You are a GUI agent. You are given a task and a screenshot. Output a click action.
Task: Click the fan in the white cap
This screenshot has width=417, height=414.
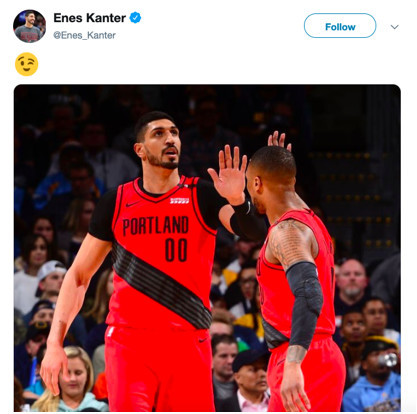51,279
